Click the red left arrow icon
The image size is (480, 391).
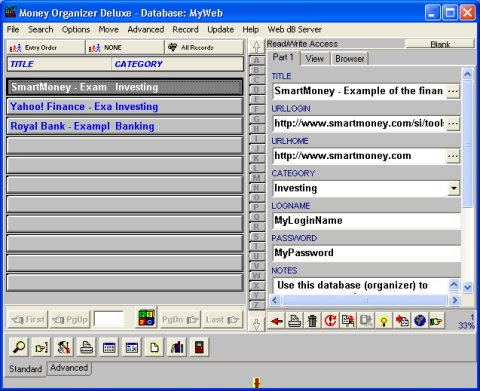point(277,321)
